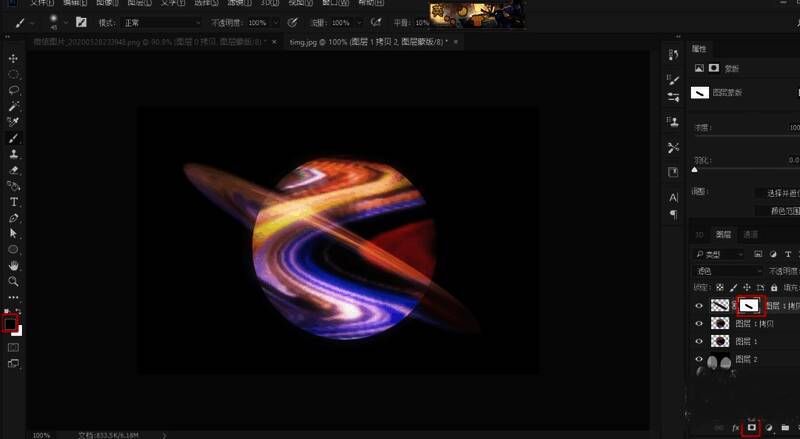Viewport: 800px width, 439px height.
Task: Open the brush blending mode dropdown
Action: 162,23
